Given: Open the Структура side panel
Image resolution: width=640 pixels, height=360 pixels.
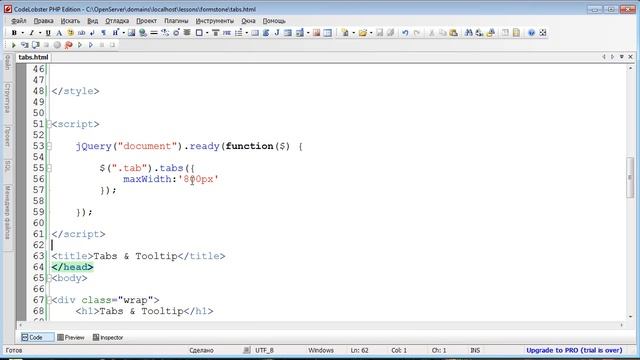Looking at the screenshot, I should 7,98.
